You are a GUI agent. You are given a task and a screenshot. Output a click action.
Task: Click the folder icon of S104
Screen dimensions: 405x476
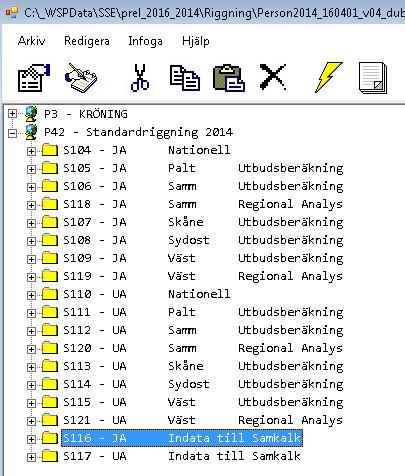[50, 150]
